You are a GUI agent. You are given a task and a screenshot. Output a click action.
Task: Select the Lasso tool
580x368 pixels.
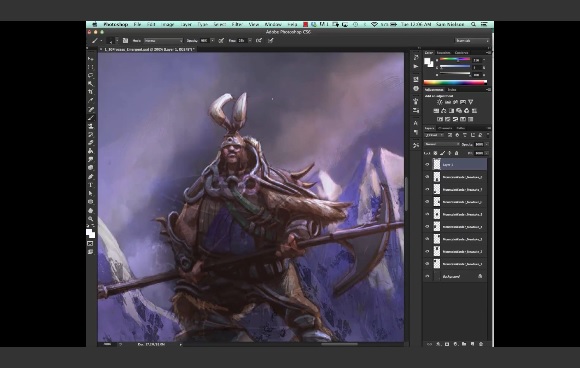[90, 75]
